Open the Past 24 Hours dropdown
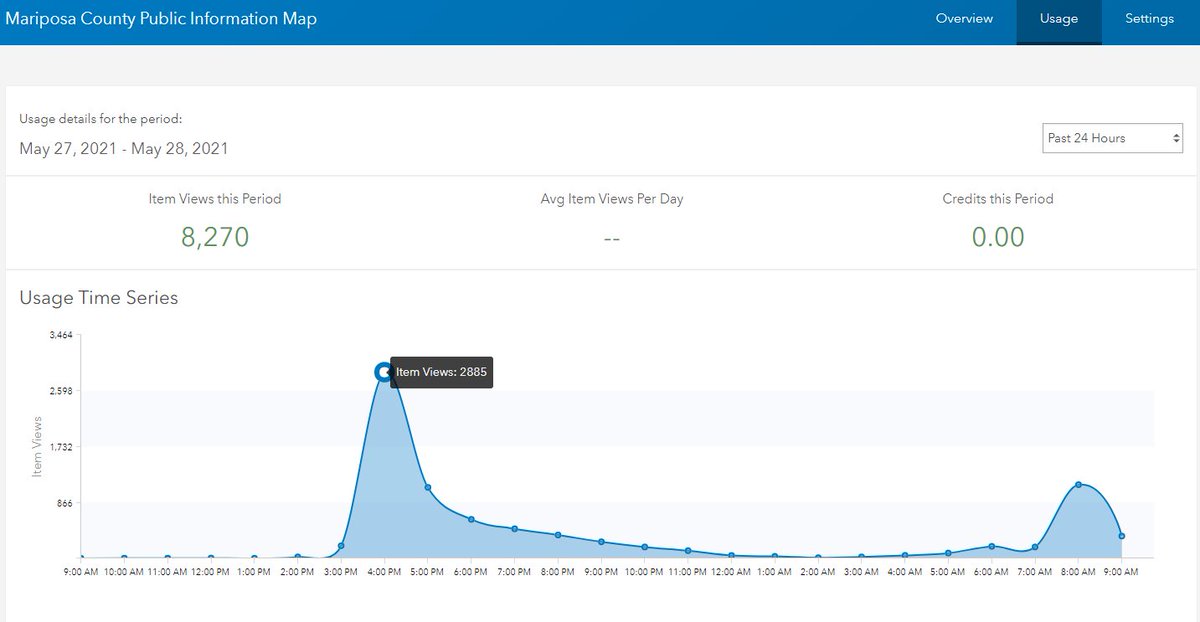Viewport: 1200px width, 622px height. point(1112,138)
